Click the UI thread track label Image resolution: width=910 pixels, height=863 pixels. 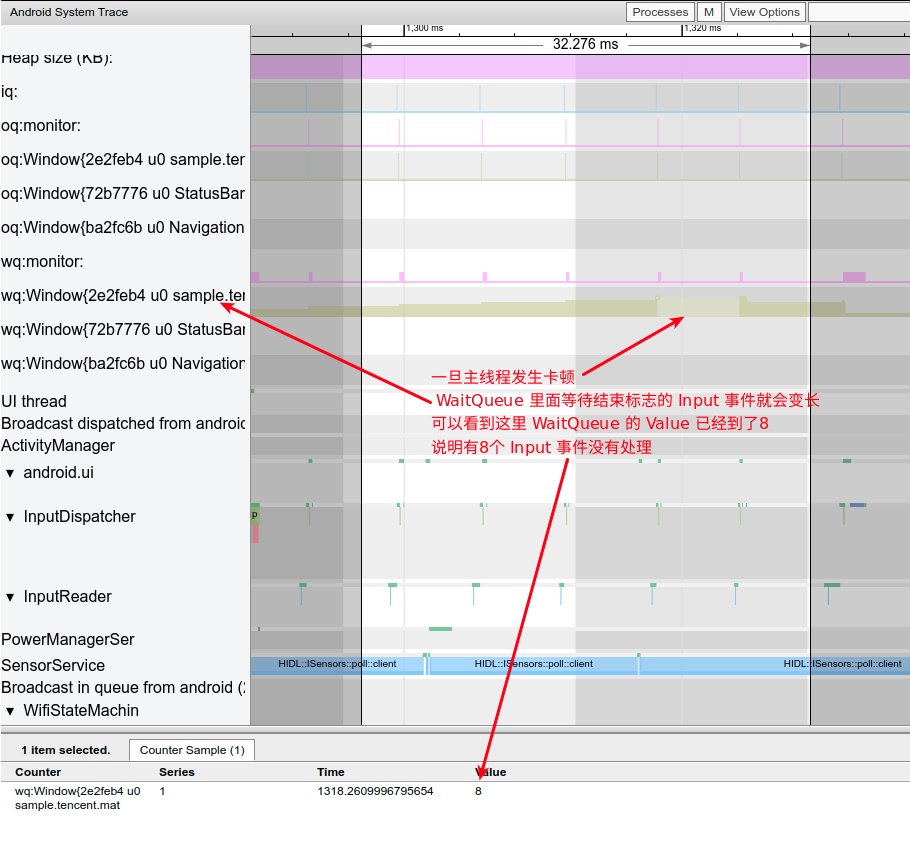click(x=34, y=402)
